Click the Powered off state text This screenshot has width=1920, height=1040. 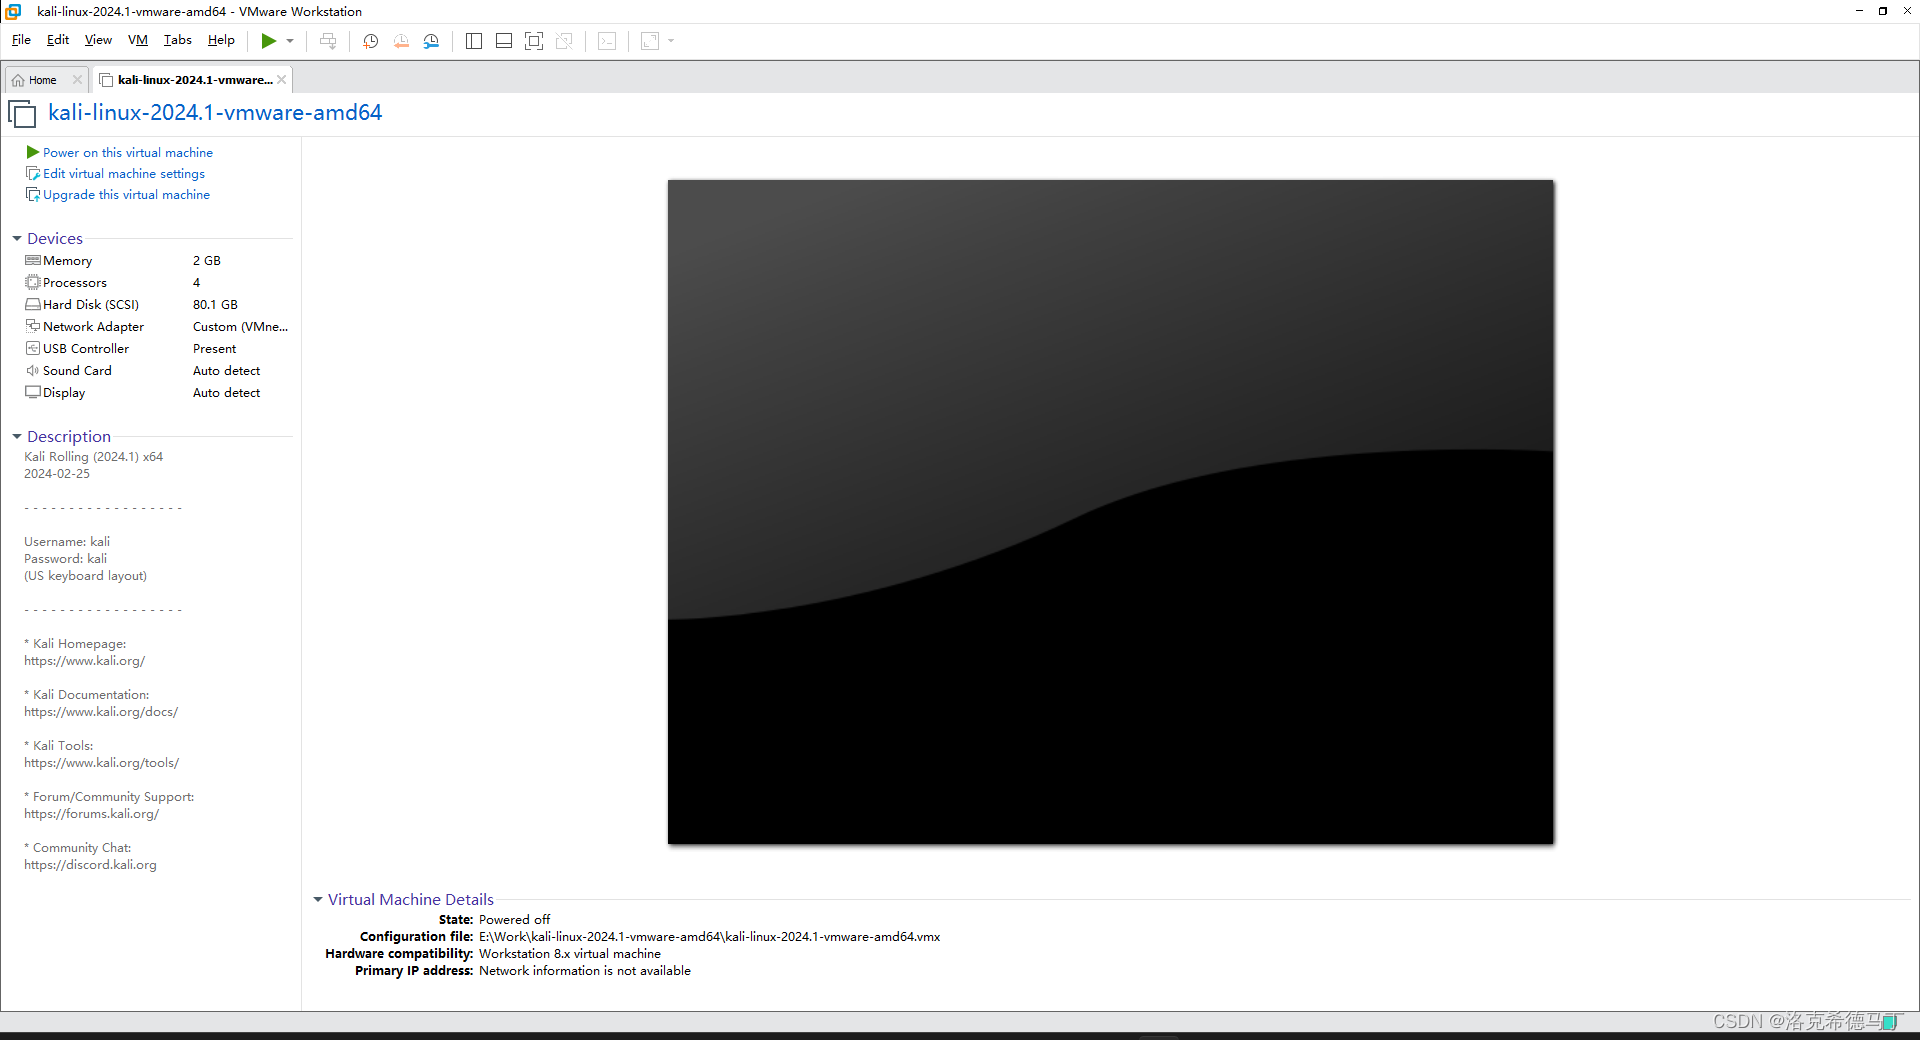(514, 920)
